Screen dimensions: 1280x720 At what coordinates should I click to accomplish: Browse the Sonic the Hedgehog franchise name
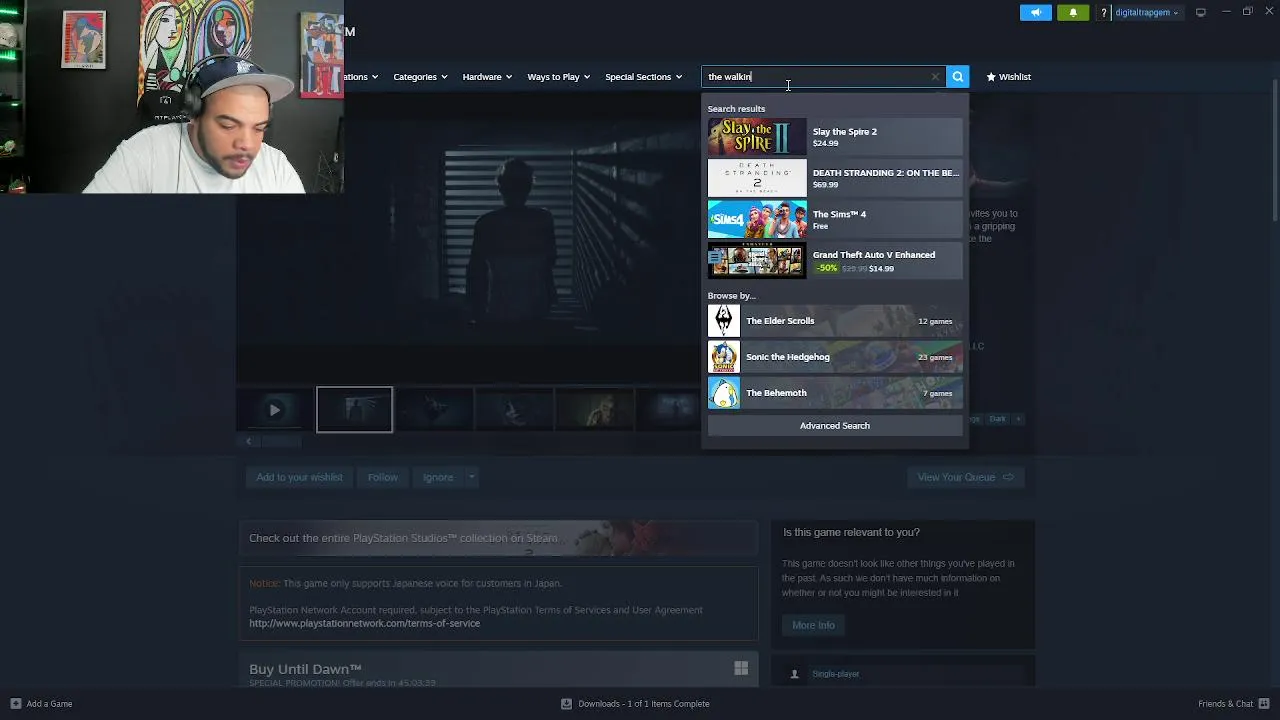coord(787,357)
